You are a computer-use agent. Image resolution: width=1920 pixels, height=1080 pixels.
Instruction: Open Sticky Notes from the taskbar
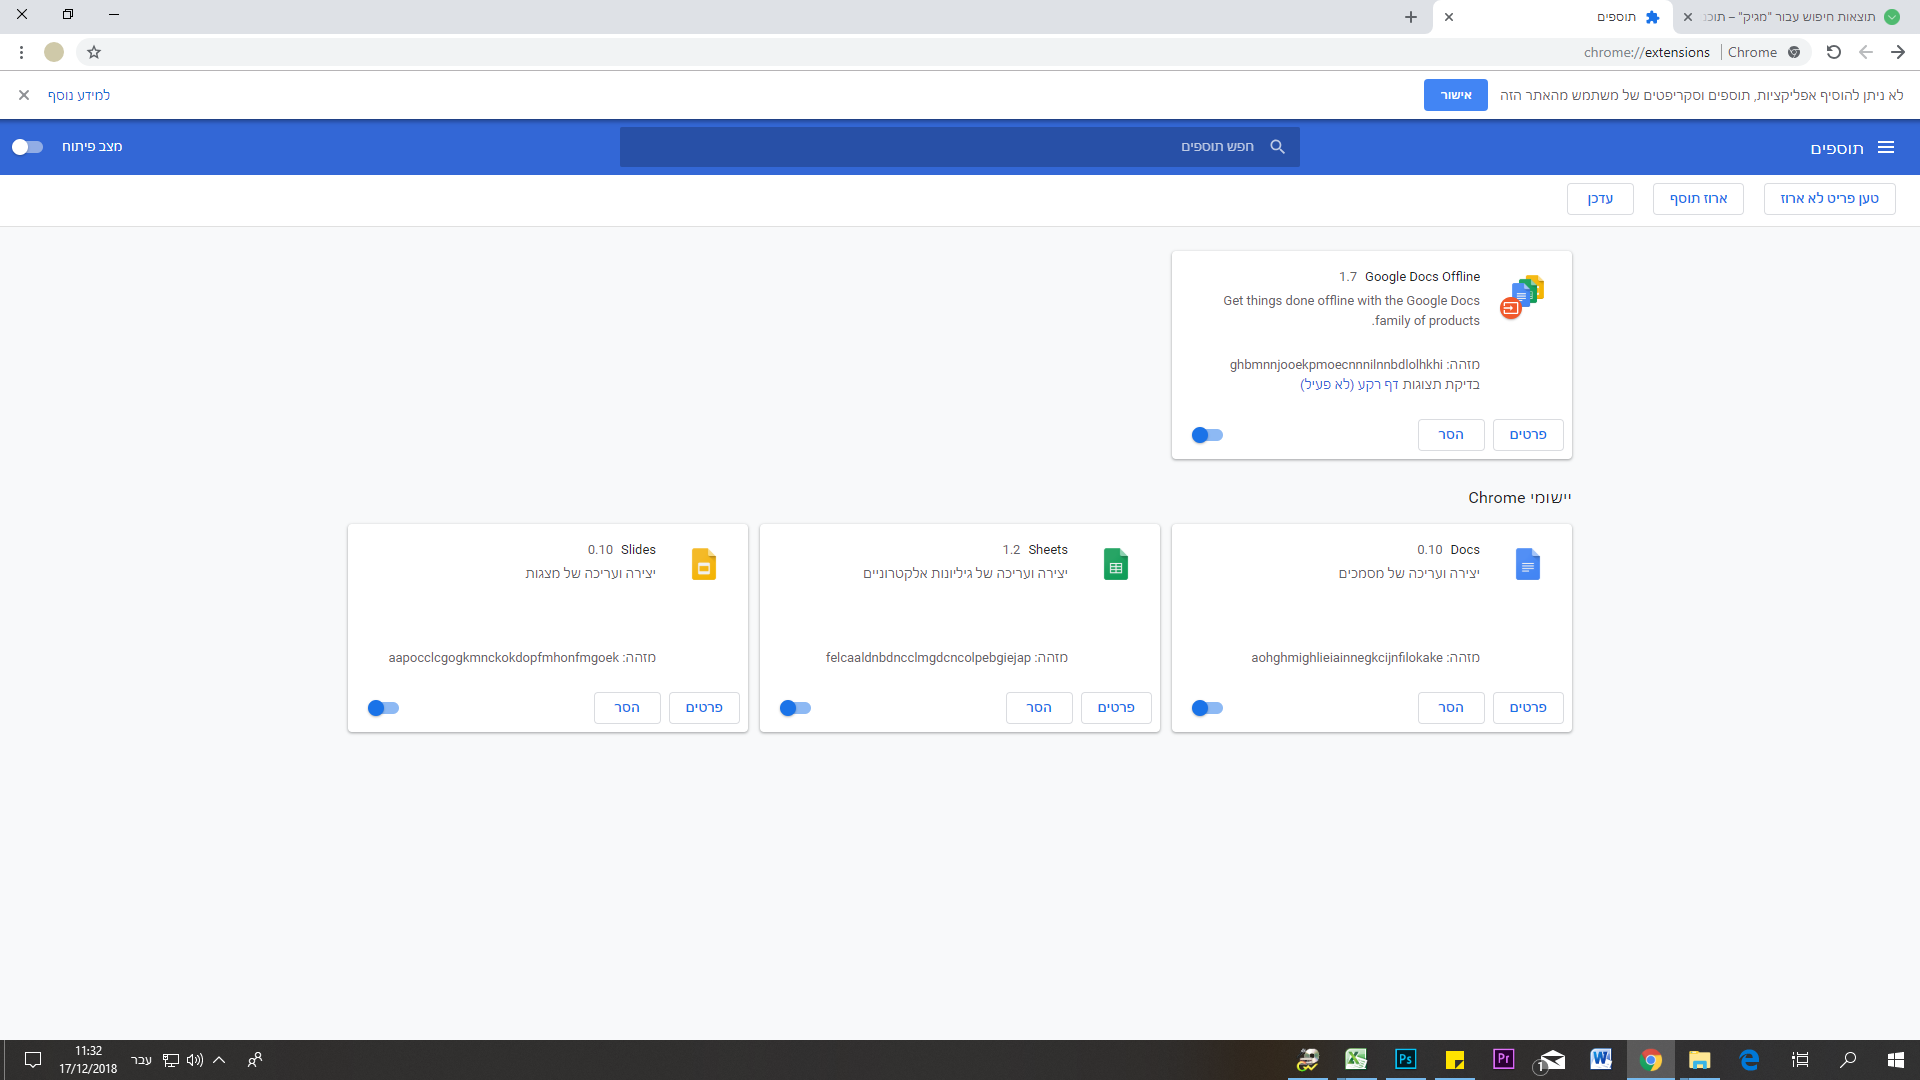click(x=1454, y=1060)
